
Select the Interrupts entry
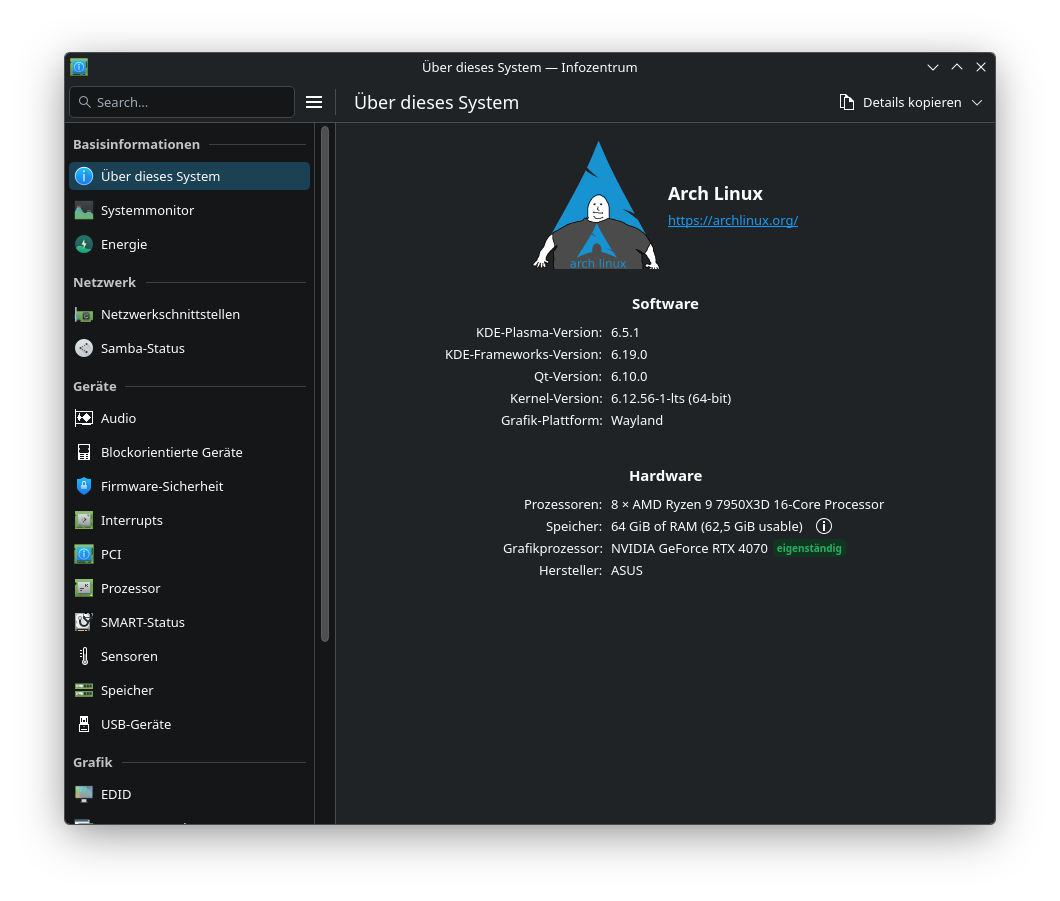click(x=189, y=520)
